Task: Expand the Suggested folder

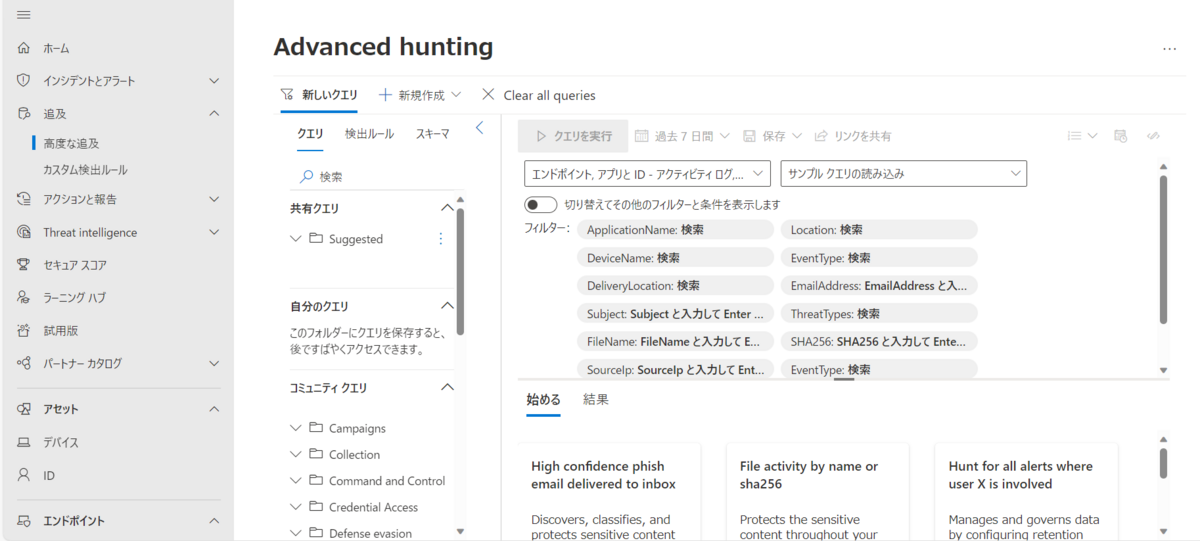Action: pyautogui.click(x=295, y=239)
